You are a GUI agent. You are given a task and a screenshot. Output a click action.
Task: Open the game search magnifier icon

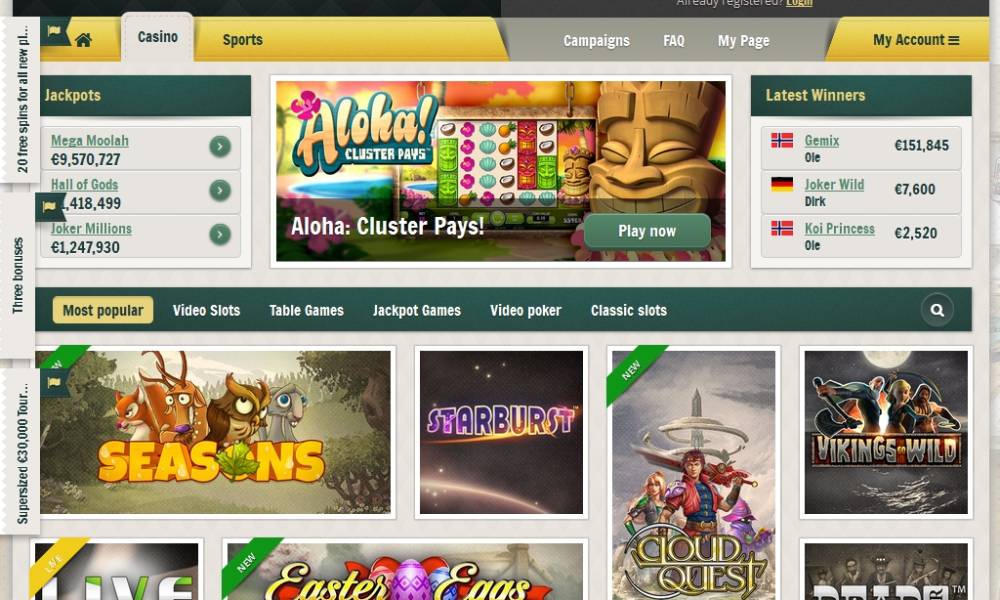pos(937,310)
